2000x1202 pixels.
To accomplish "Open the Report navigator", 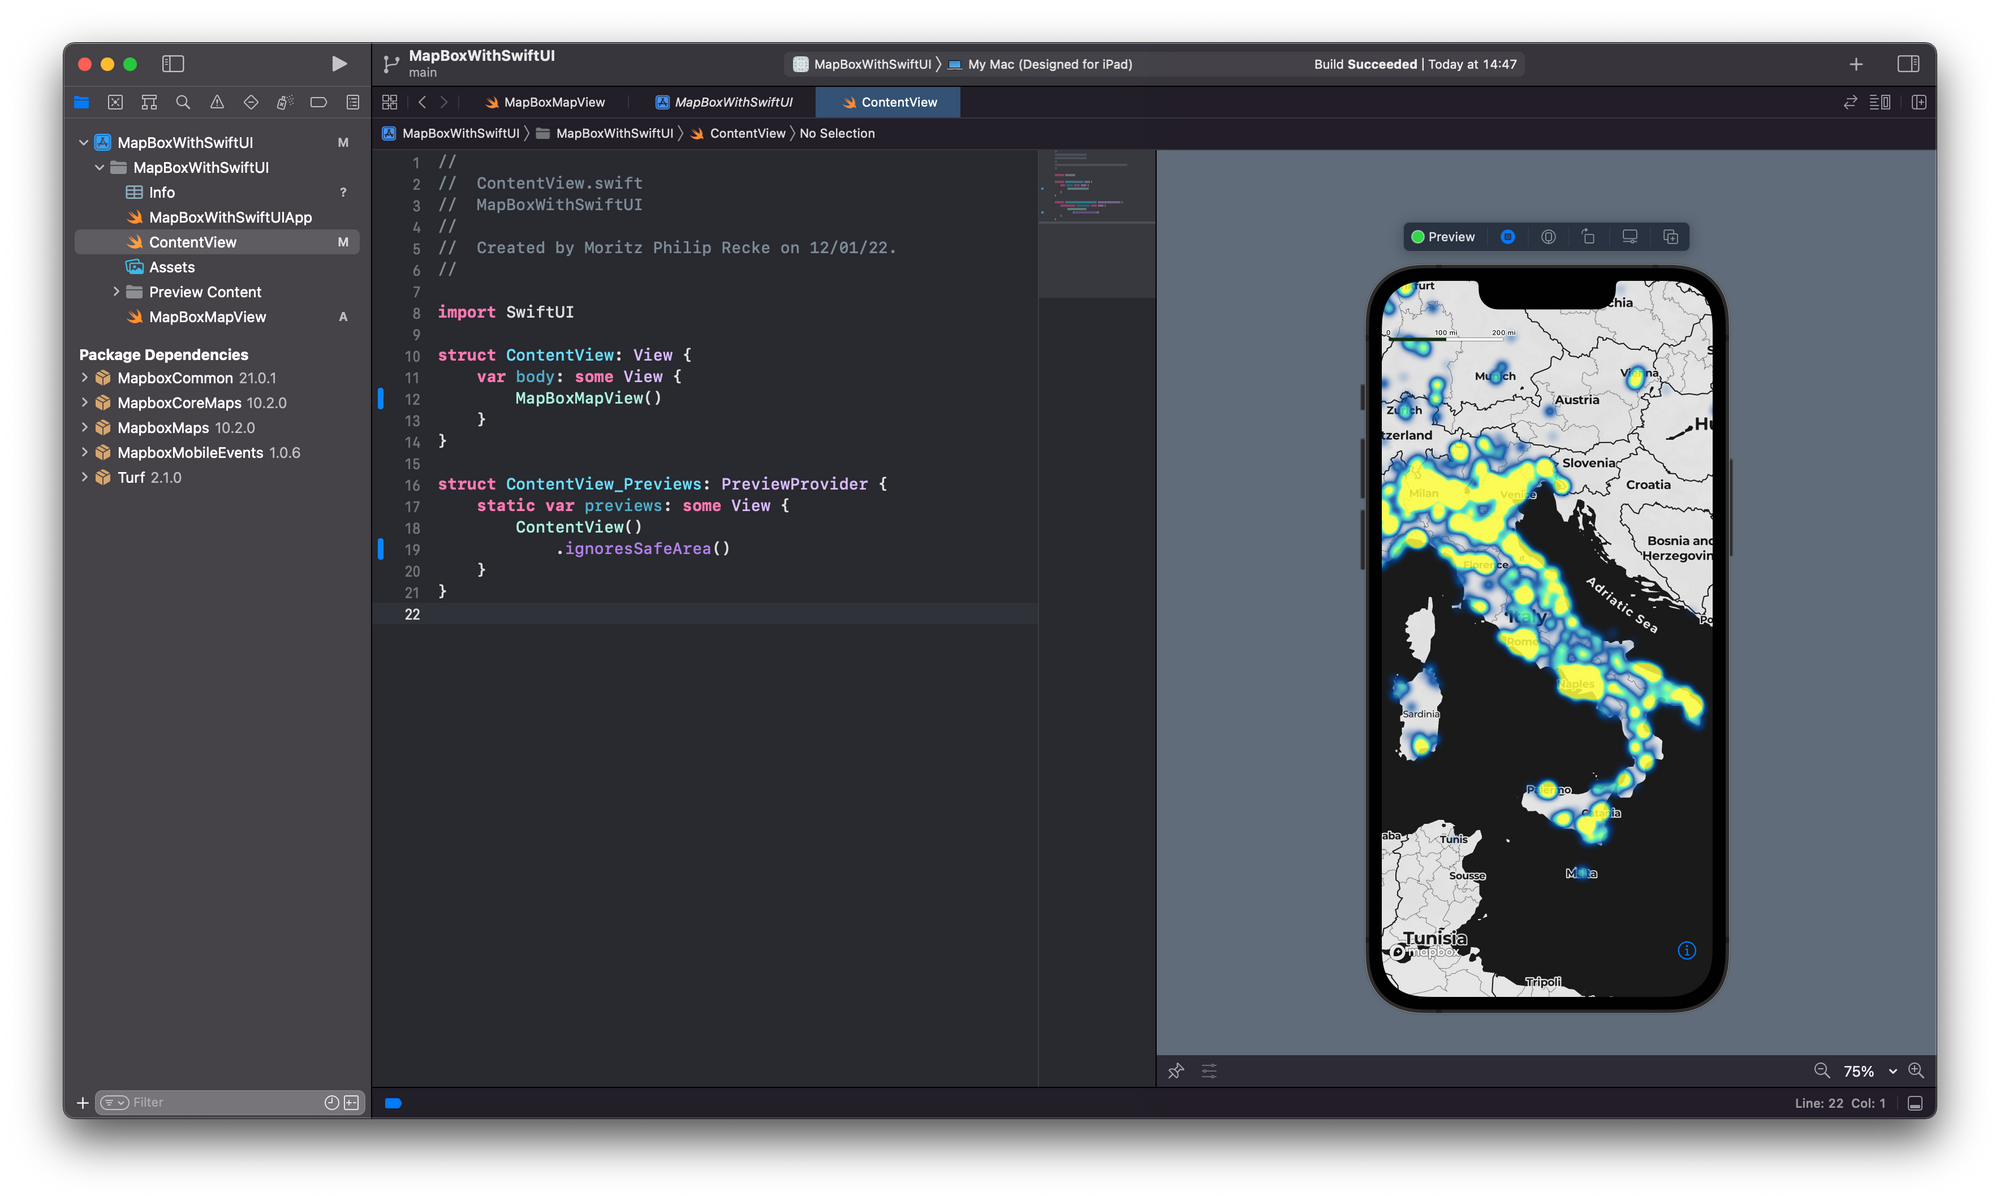I will pos(351,102).
